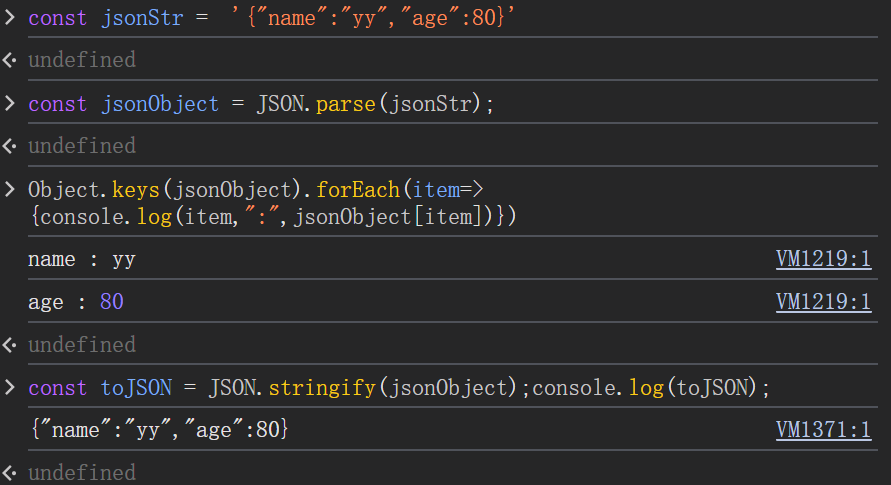Click console.log(toJSON) in the last command
Image resolution: width=891 pixels, height=485 pixels.
pyautogui.click(x=644, y=388)
